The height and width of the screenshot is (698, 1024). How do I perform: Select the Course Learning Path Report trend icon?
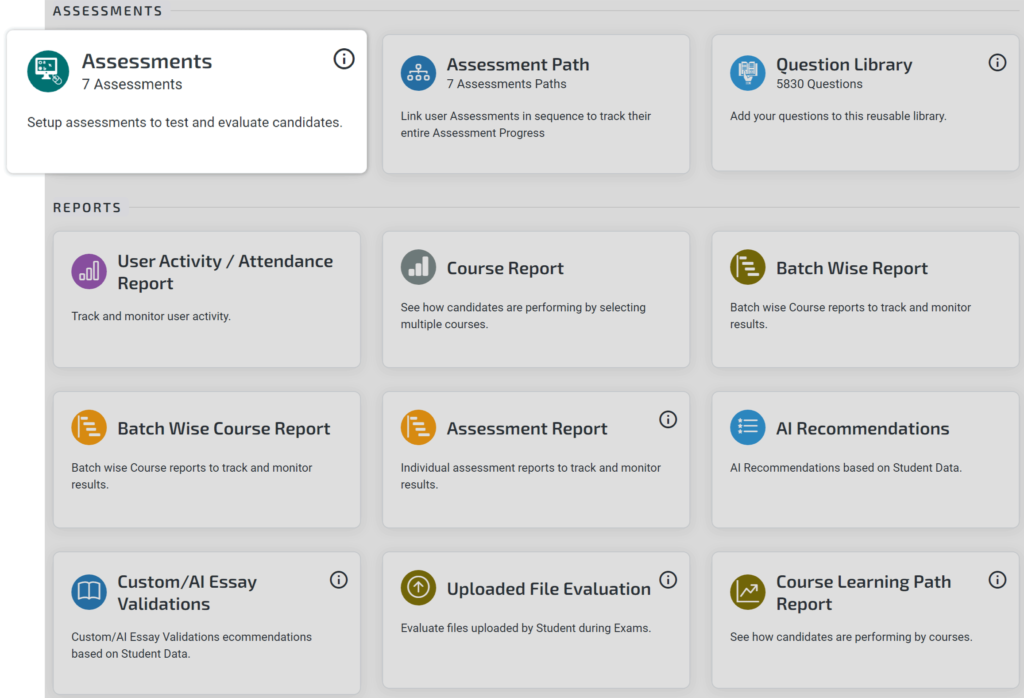click(747, 591)
